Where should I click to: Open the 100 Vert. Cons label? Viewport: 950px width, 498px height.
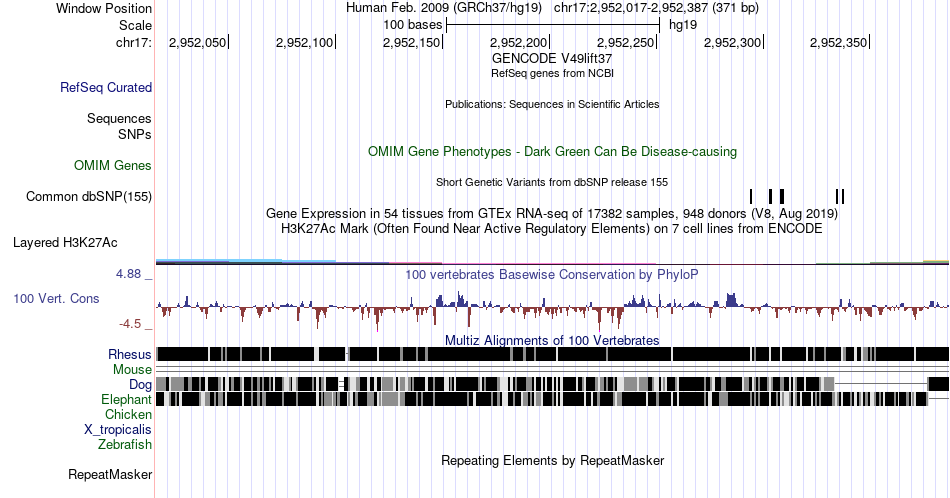coord(56,298)
